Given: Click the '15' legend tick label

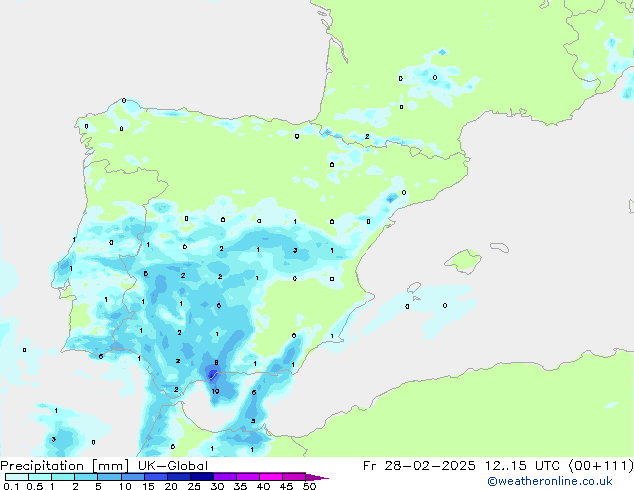Looking at the screenshot, I should (x=148, y=486).
